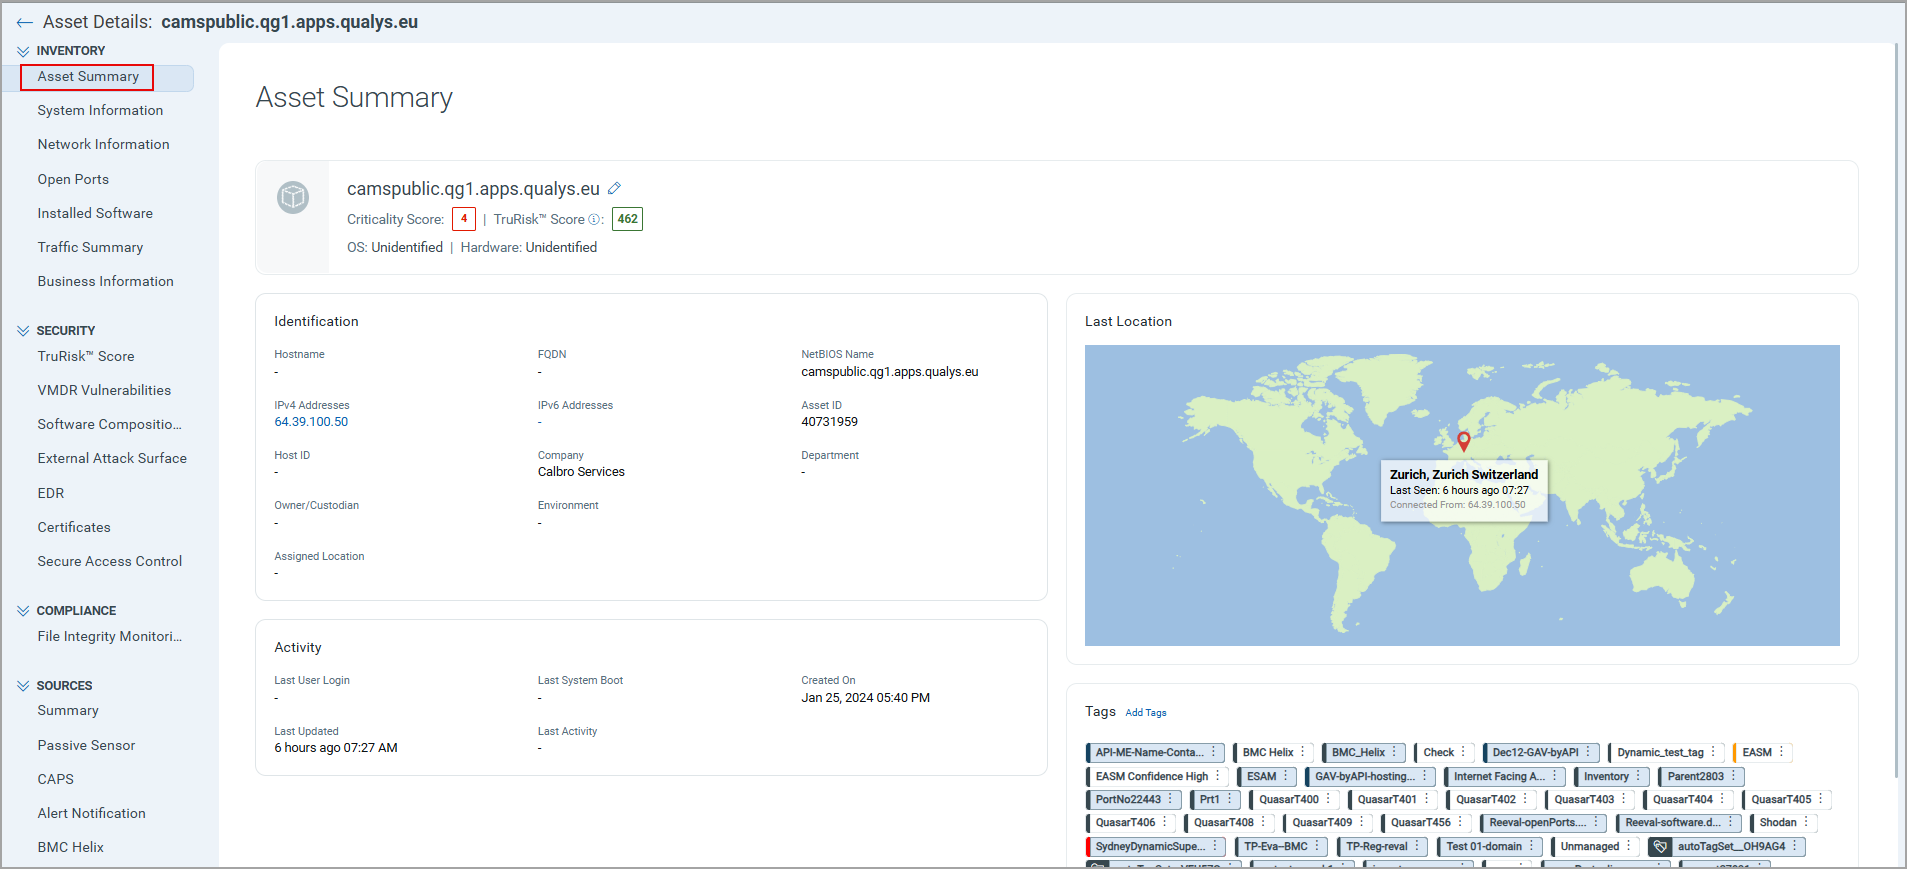Open kebab menu on QuasarT400 tag
1907x869 pixels.
click(x=1328, y=799)
